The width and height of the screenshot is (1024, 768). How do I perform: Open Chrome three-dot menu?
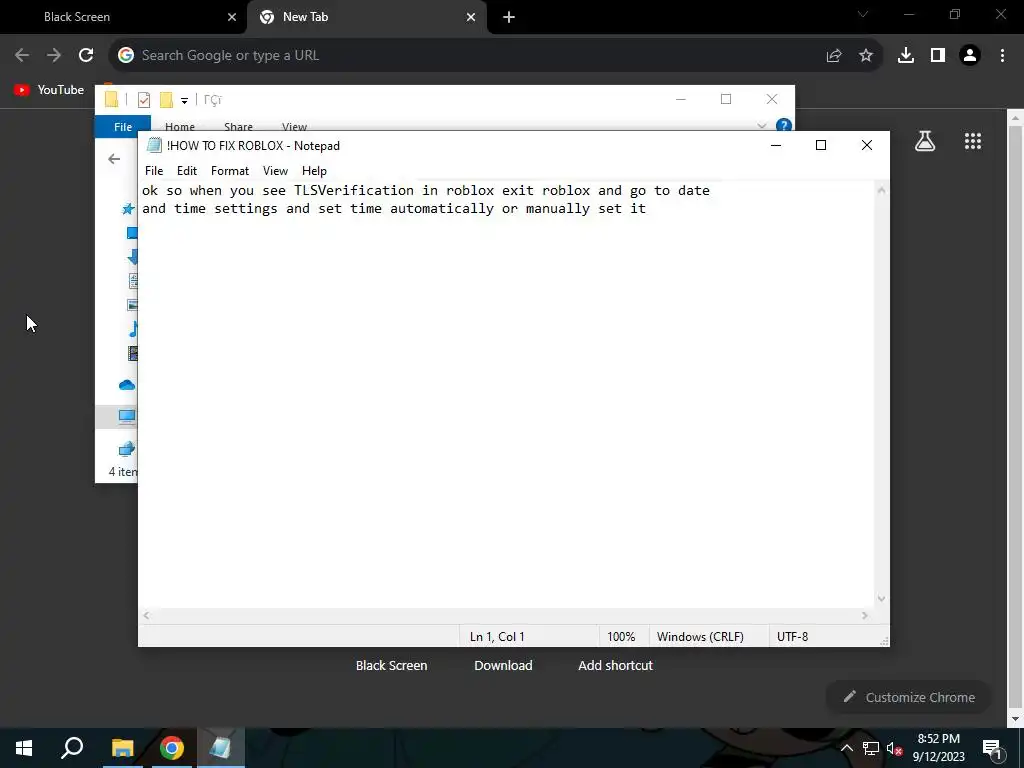pos(1002,56)
